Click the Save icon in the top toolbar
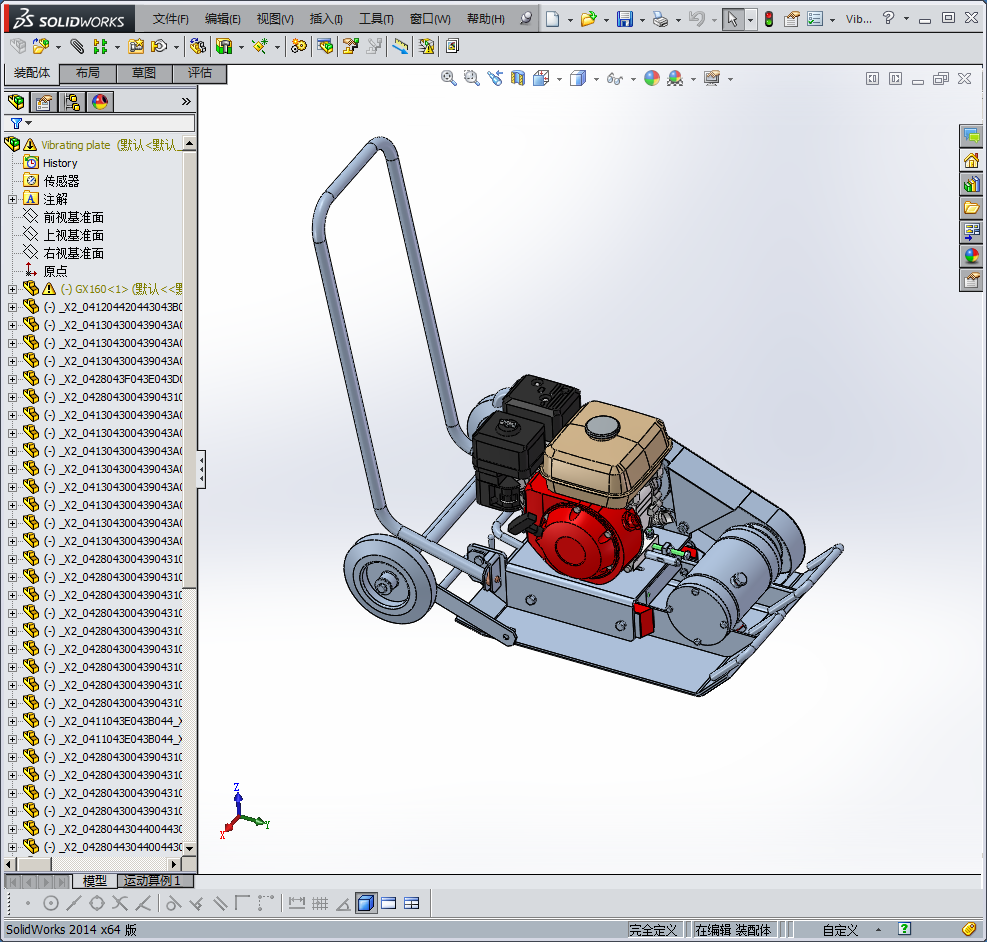This screenshot has width=987, height=942. [x=624, y=19]
